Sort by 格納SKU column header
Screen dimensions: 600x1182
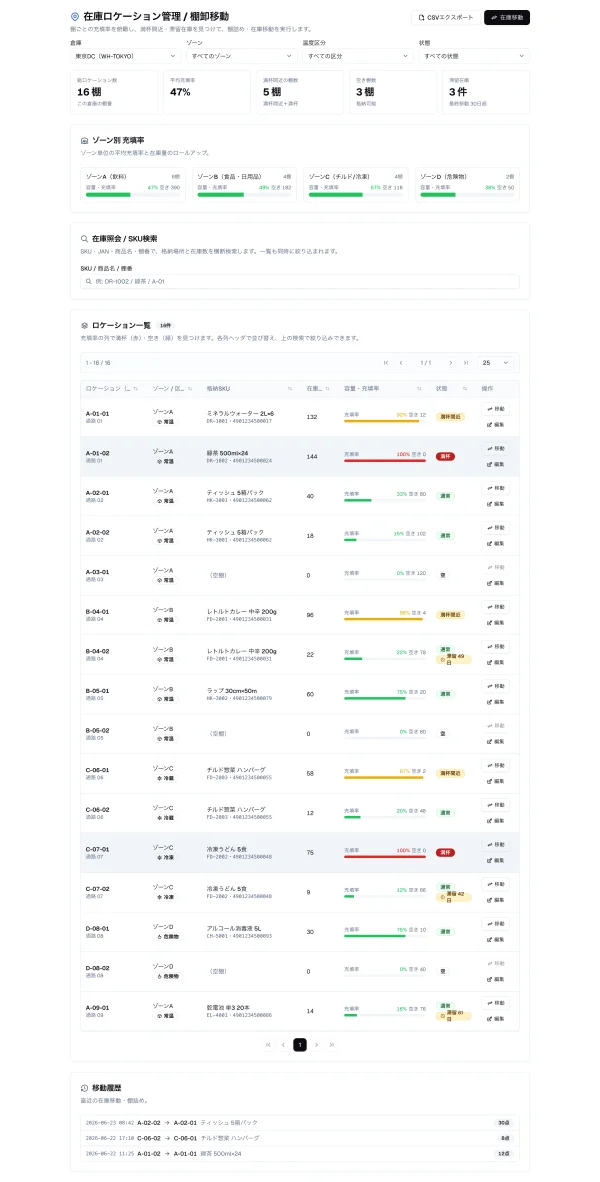click(x=250, y=388)
